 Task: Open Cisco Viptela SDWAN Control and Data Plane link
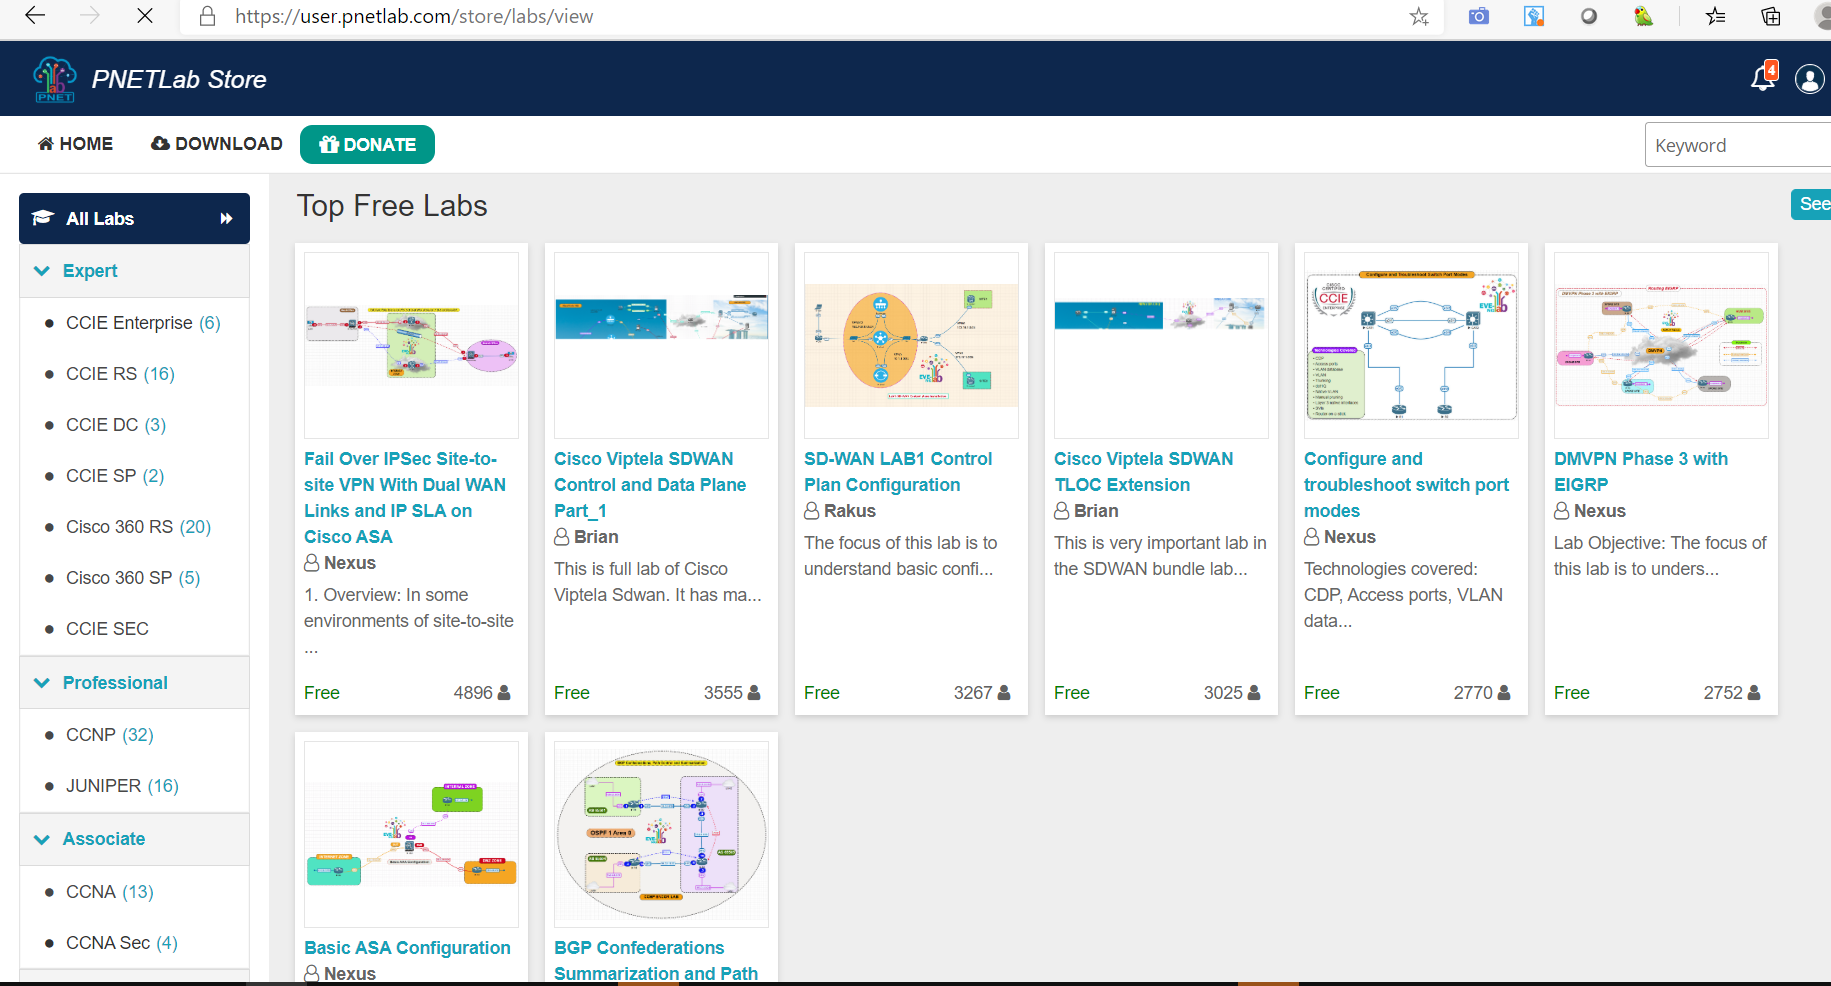tap(650, 485)
